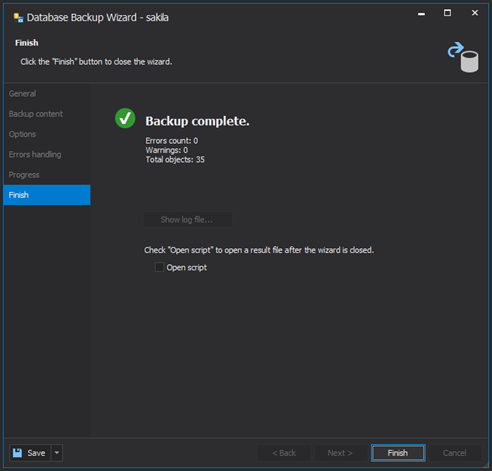Click the Show log file button
This screenshot has width=492, height=471.
[188, 220]
